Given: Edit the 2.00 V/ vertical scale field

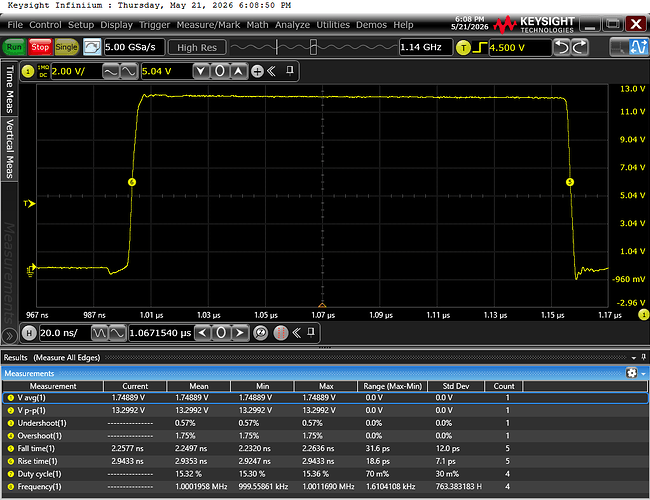Looking at the screenshot, I should (x=76, y=71).
